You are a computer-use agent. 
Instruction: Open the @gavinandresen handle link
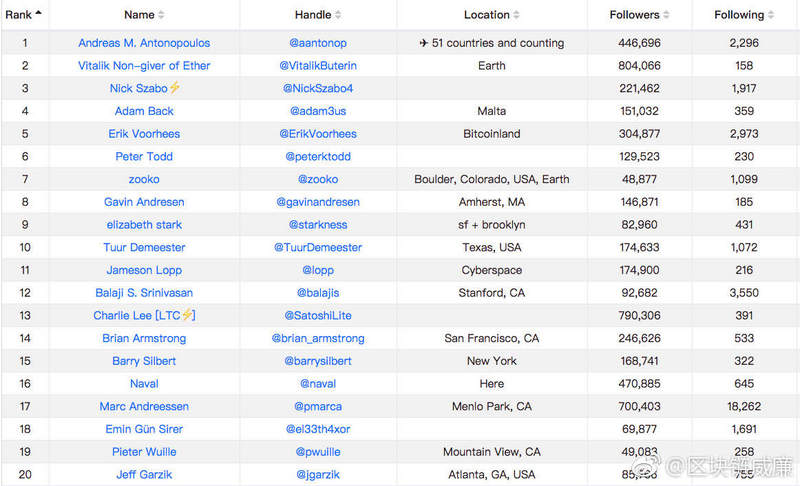click(x=318, y=202)
